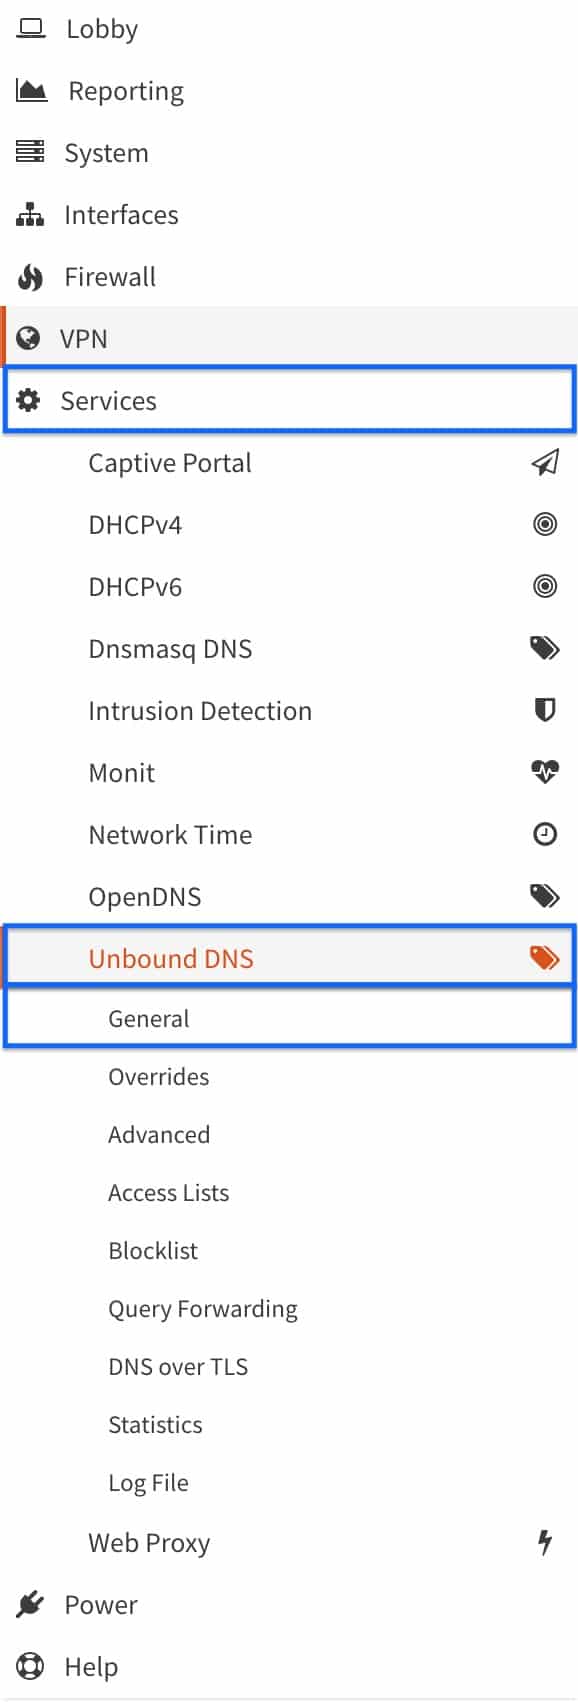This screenshot has height=1702, width=578.
Task: Open Reporting via the chart icon
Action: click(31, 90)
